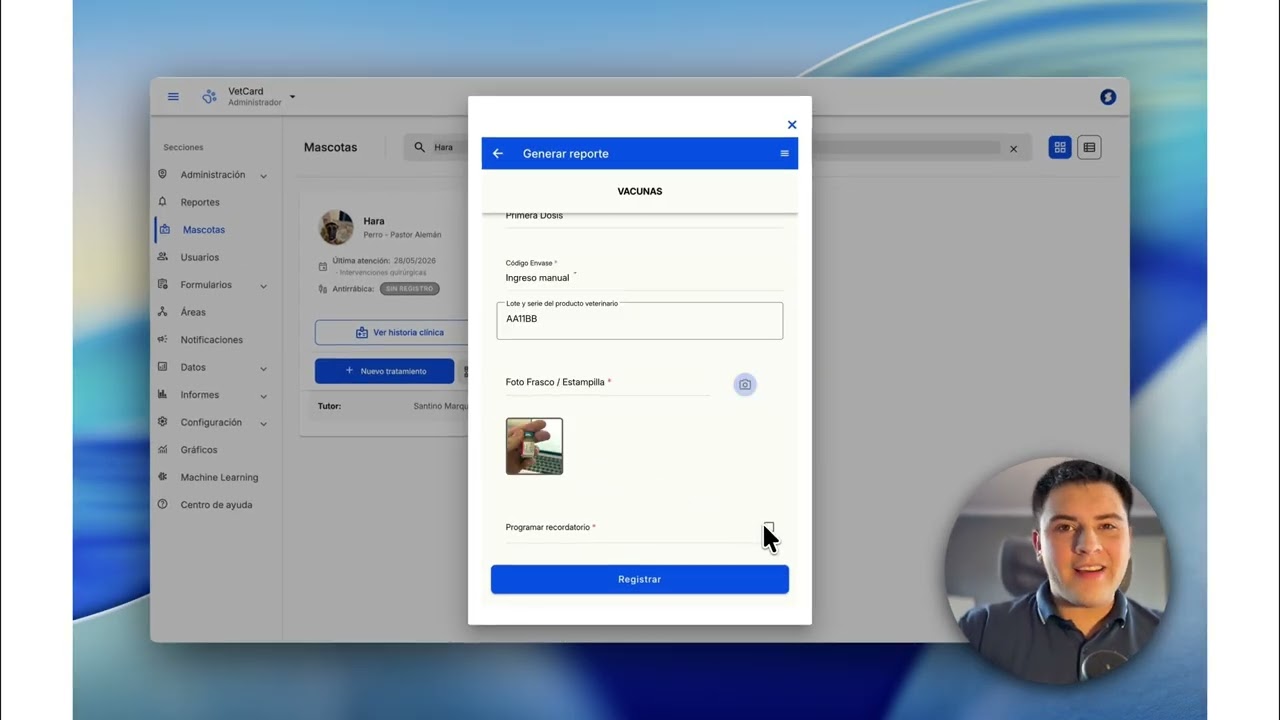Click Nuevo tratamiento button
The image size is (1280, 720).
click(x=385, y=371)
